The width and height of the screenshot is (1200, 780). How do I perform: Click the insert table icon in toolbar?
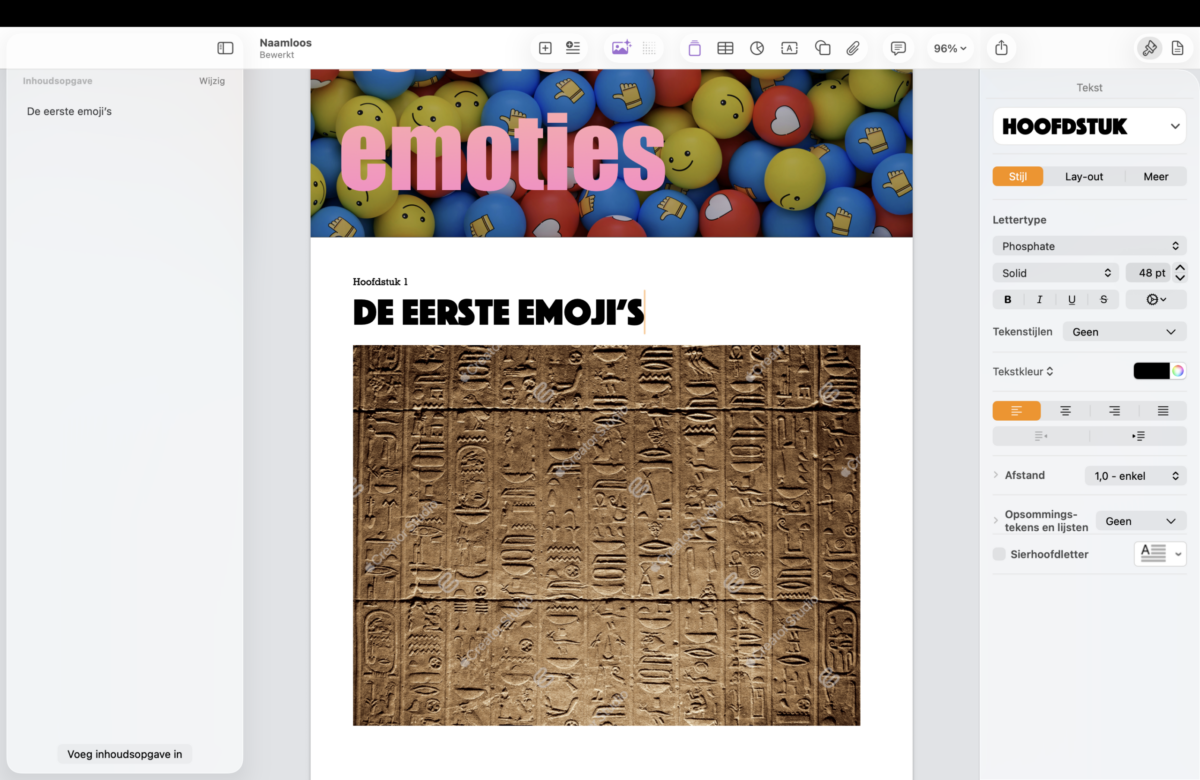[725, 48]
